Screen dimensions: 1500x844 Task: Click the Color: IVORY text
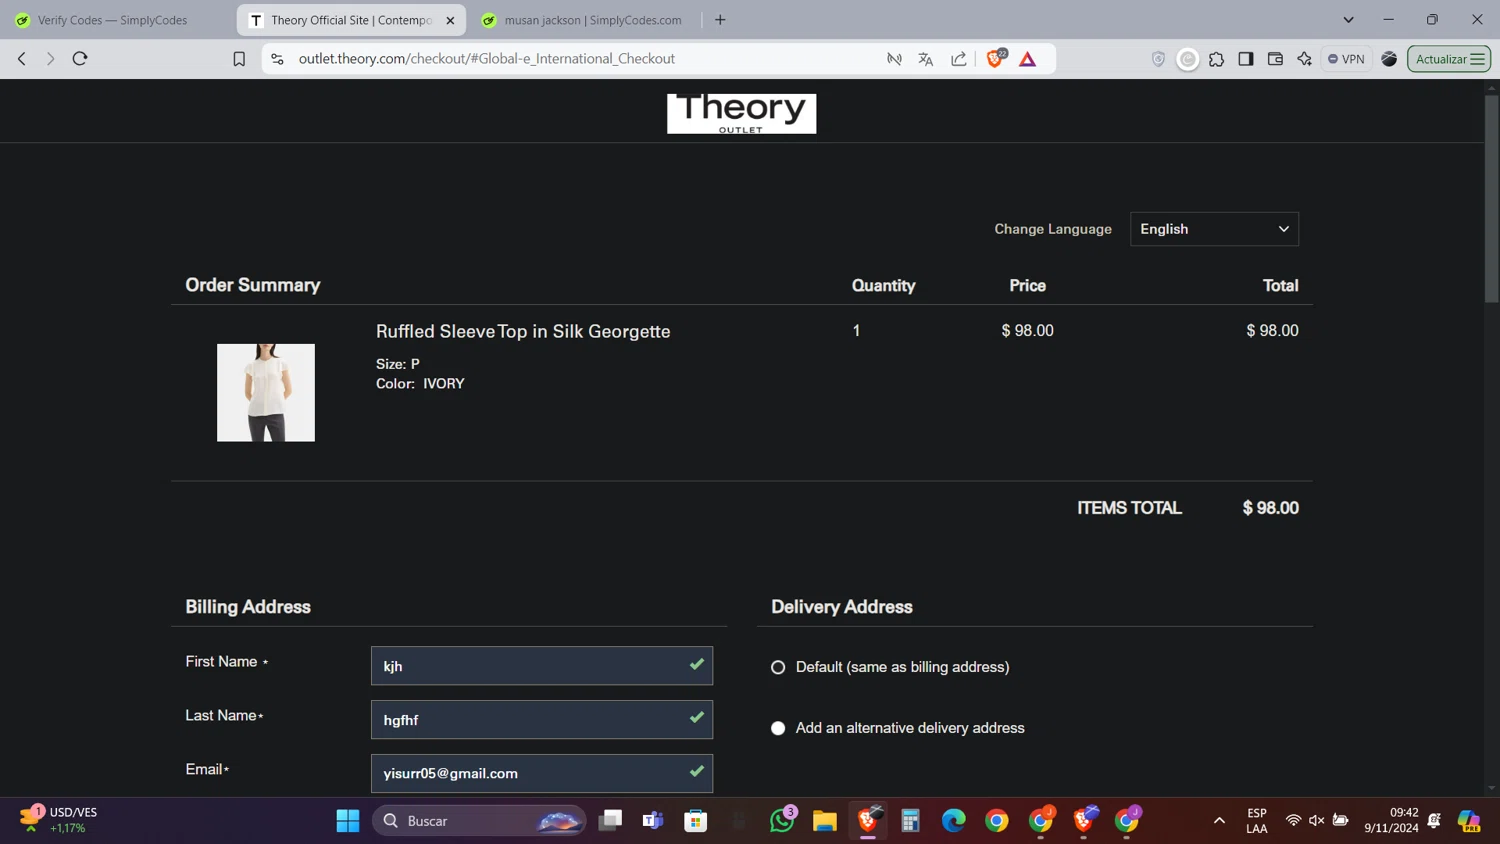[420, 384]
